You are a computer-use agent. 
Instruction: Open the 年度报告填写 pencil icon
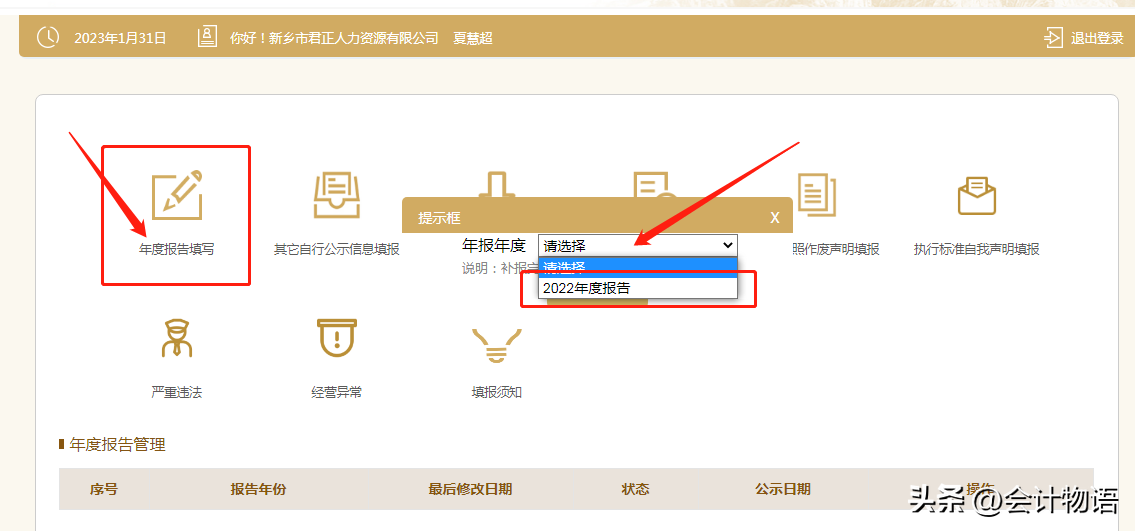click(177, 195)
